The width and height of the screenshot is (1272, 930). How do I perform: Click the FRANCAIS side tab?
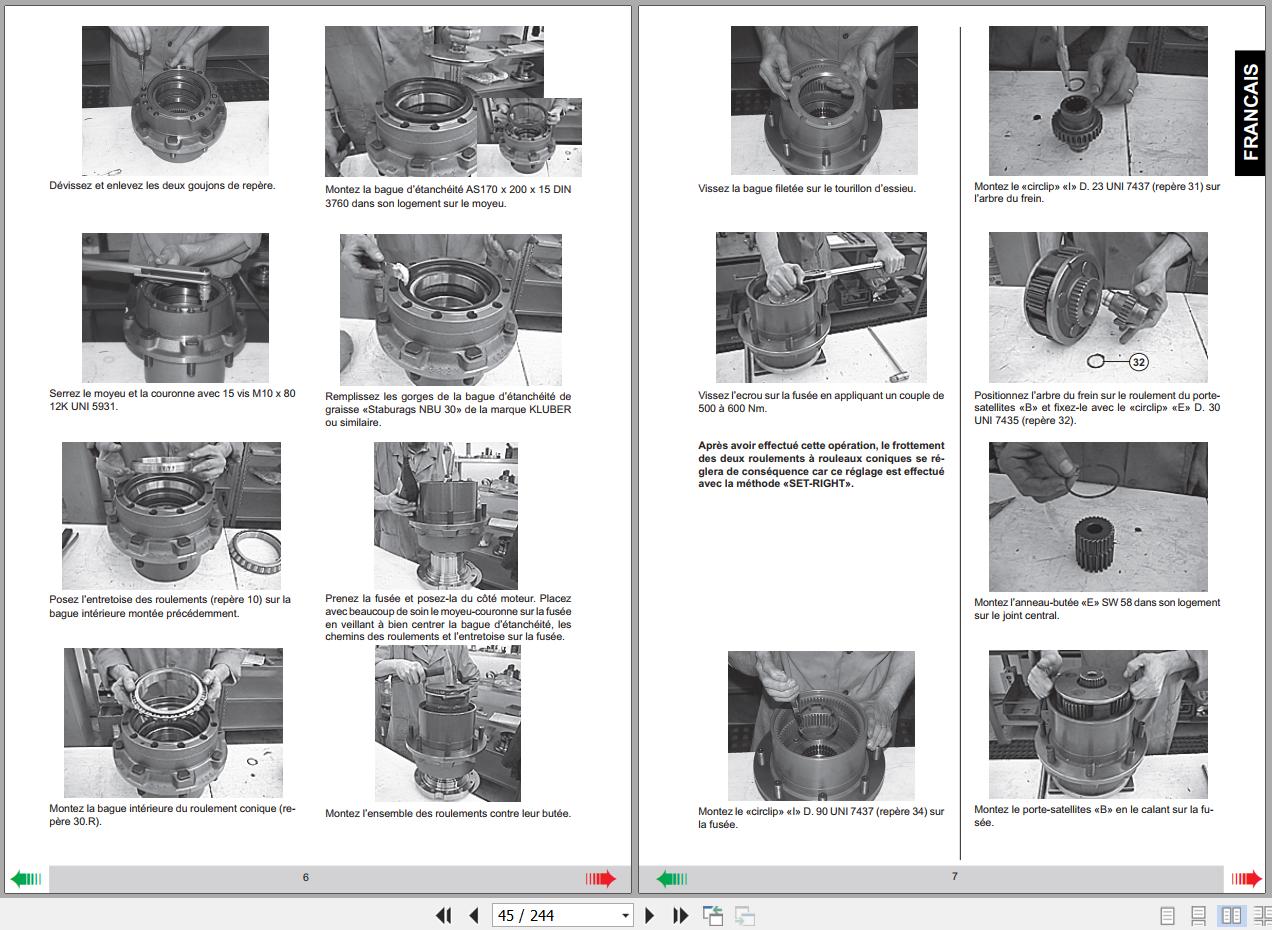point(1250,113)
